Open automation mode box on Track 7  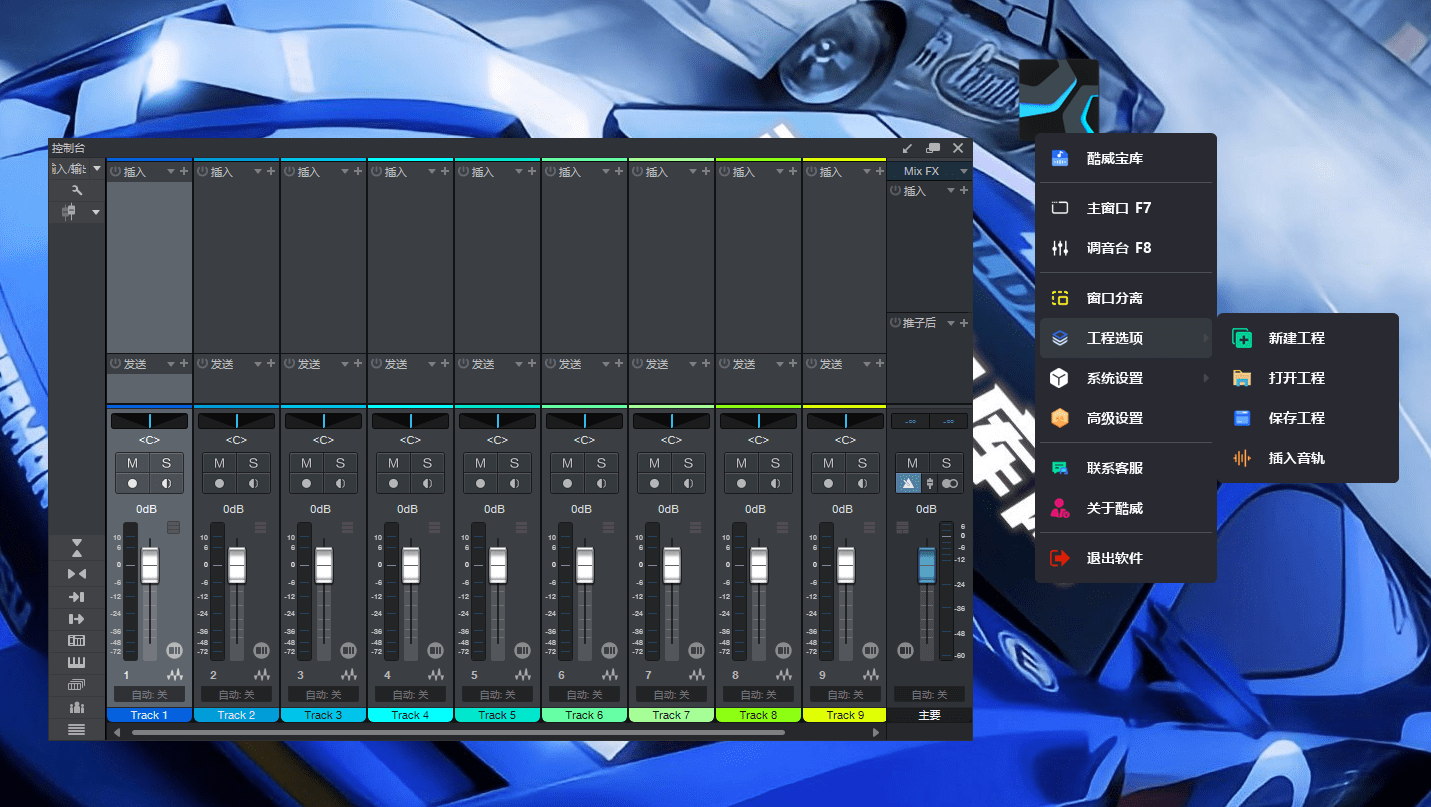pyautogui.click(x=672, y=694)
